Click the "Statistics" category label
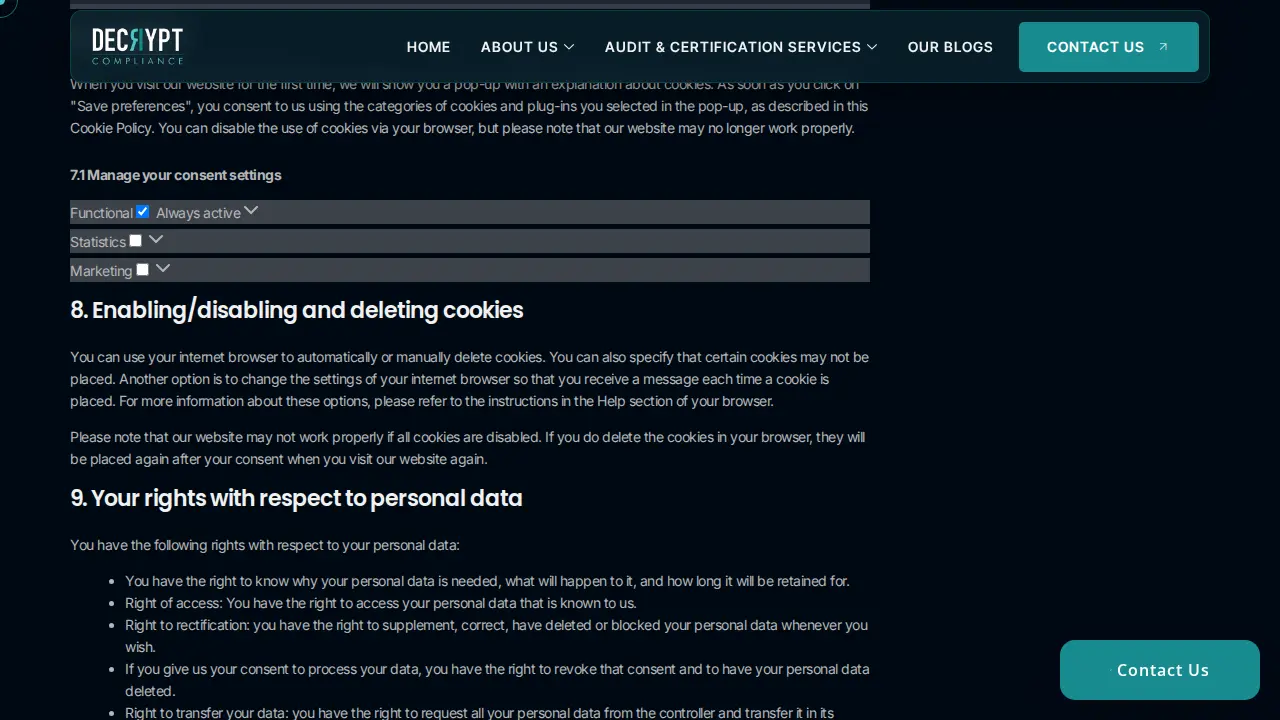1280x720 pixels. pos(98,242)
